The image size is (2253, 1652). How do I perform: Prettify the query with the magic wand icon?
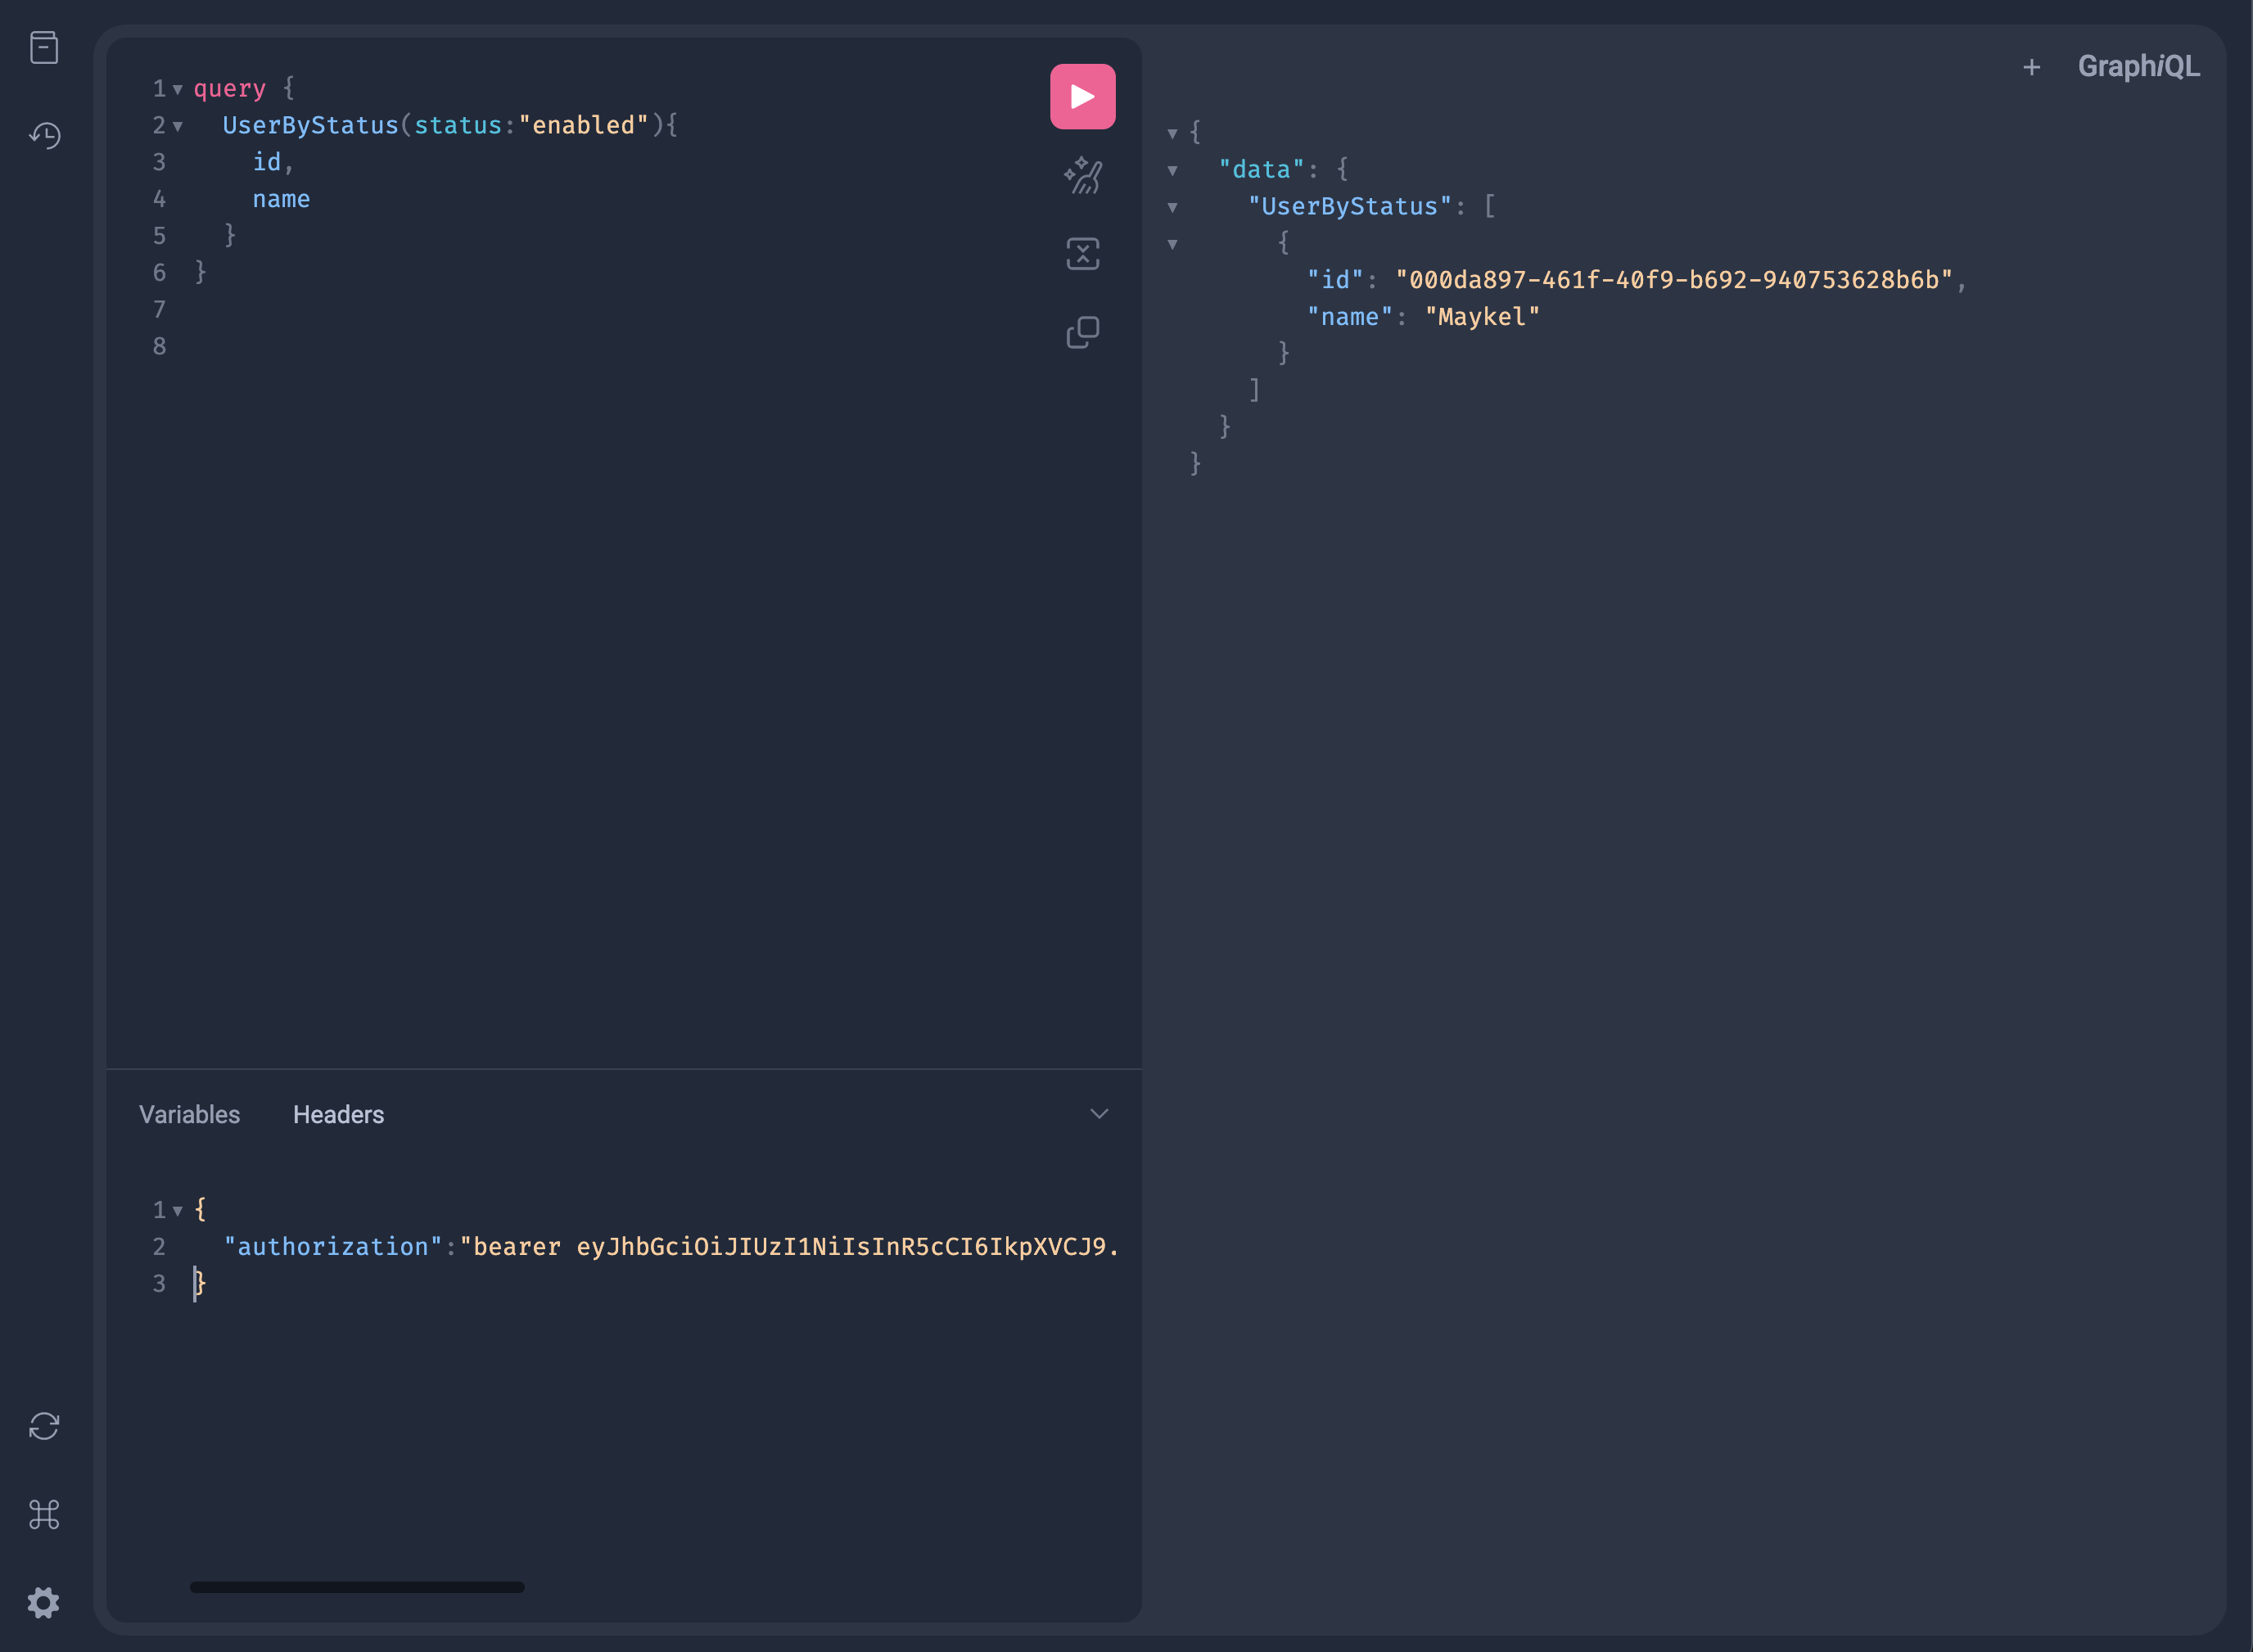click(1082, 176)
